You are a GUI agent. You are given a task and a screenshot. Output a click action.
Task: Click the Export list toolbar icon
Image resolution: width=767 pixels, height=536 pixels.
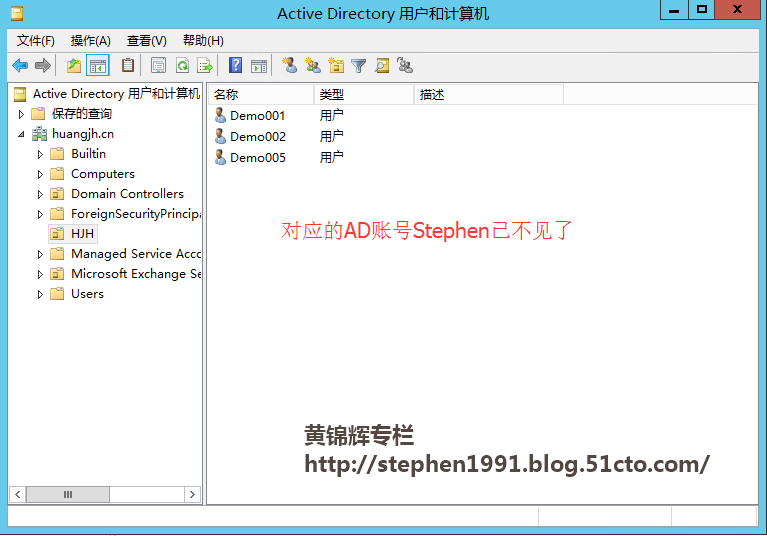coord(205,66)
